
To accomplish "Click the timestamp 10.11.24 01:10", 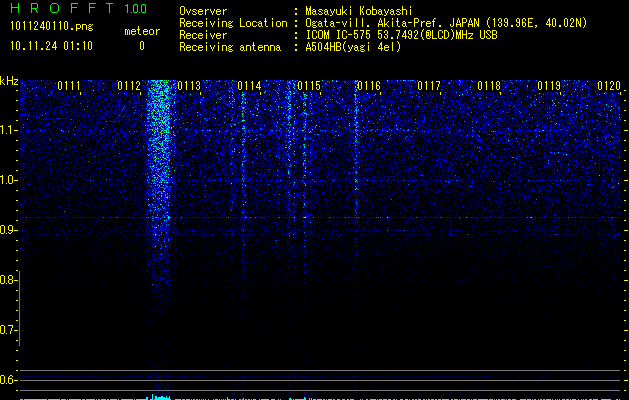I will click(51, 46).
